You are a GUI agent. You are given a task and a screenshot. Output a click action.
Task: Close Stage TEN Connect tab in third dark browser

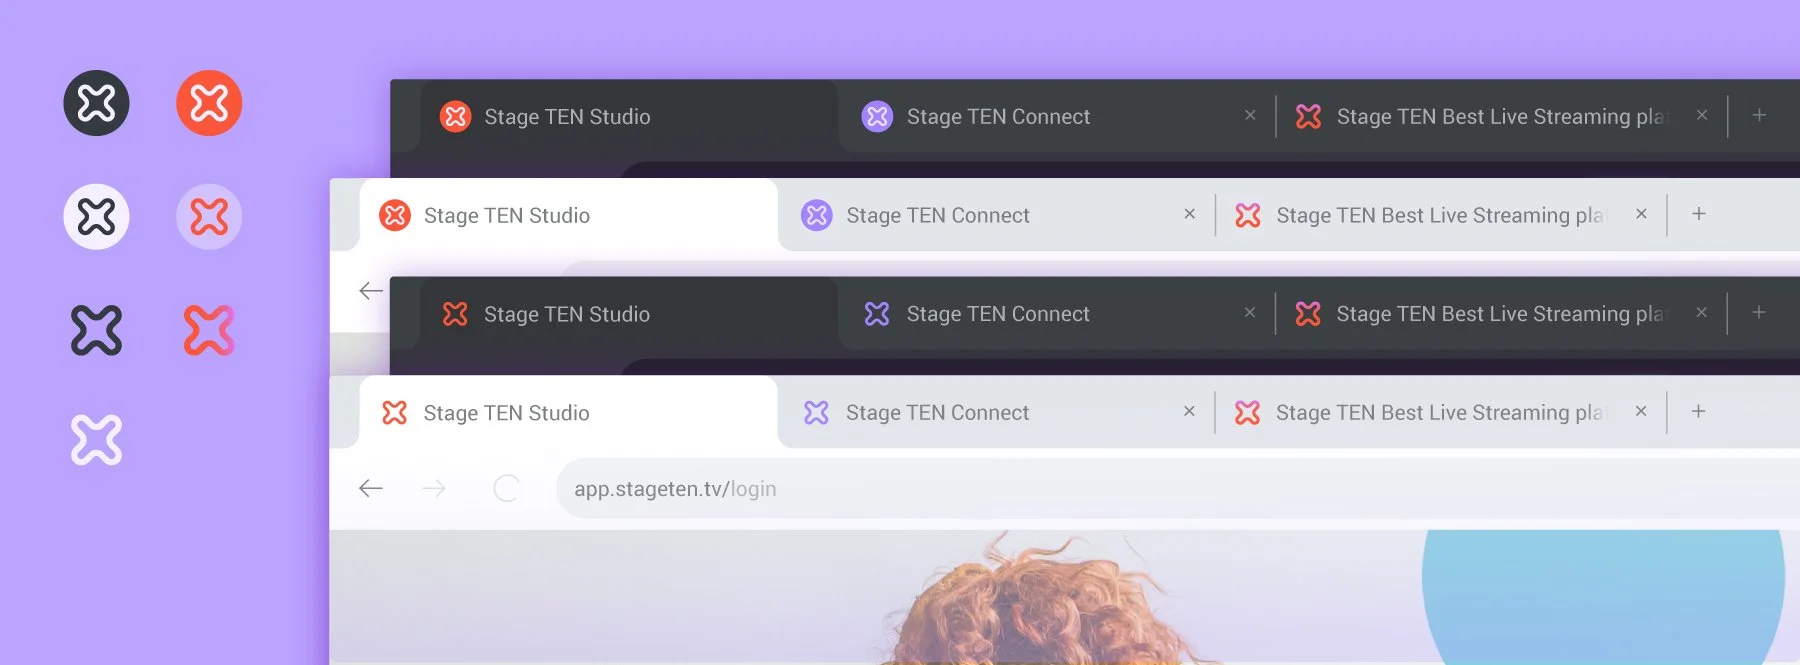coord(1250,313)
